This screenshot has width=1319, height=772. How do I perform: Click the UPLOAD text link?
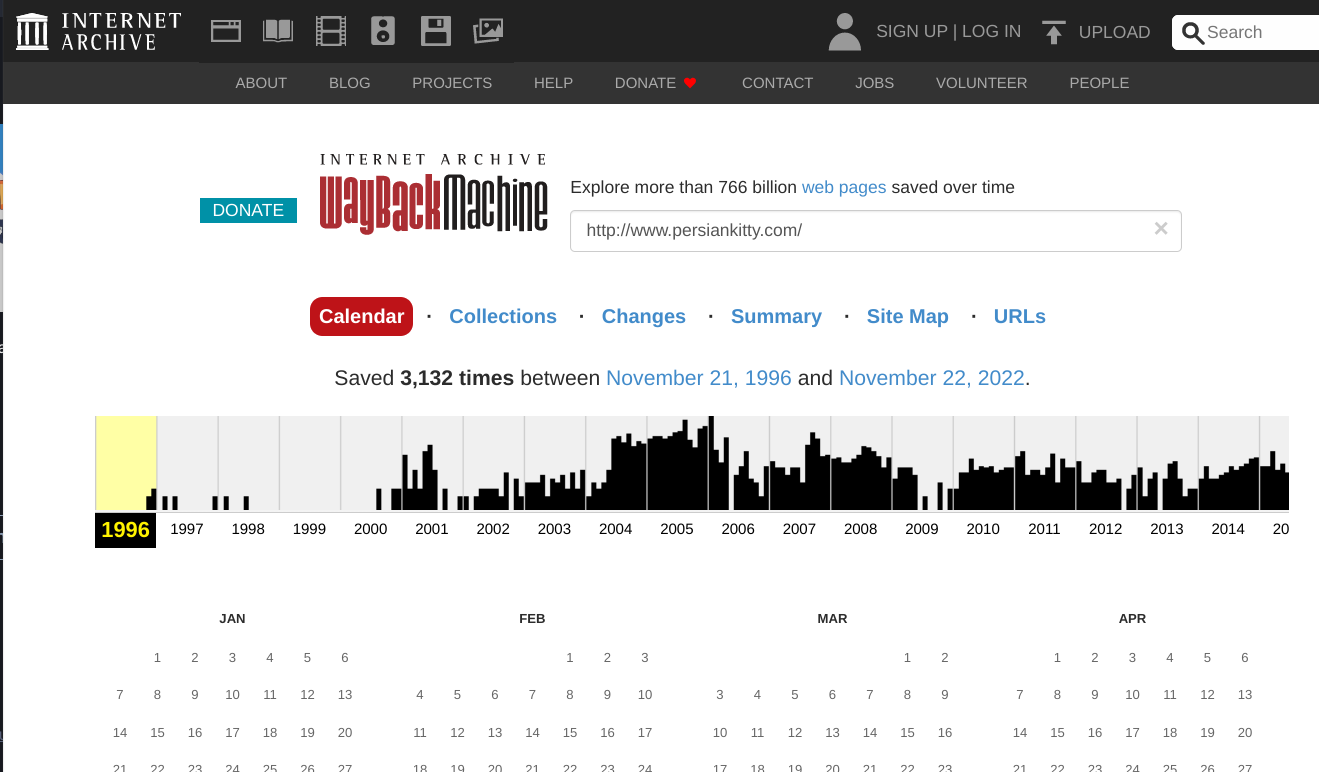(1114, 32)
